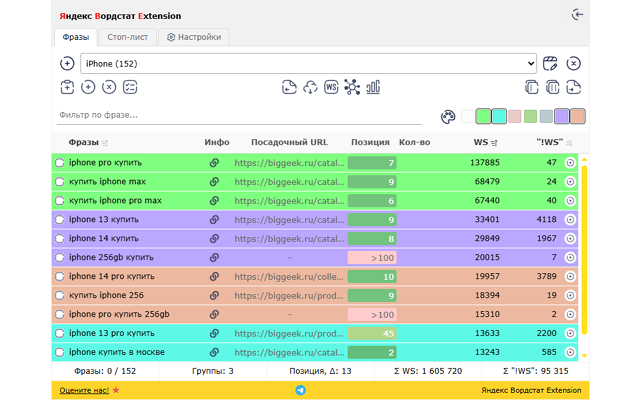Image resolution: width=640 pixels, height=400 pixels.
Task: Select the bright green color swatch
Action: [484, 116]
